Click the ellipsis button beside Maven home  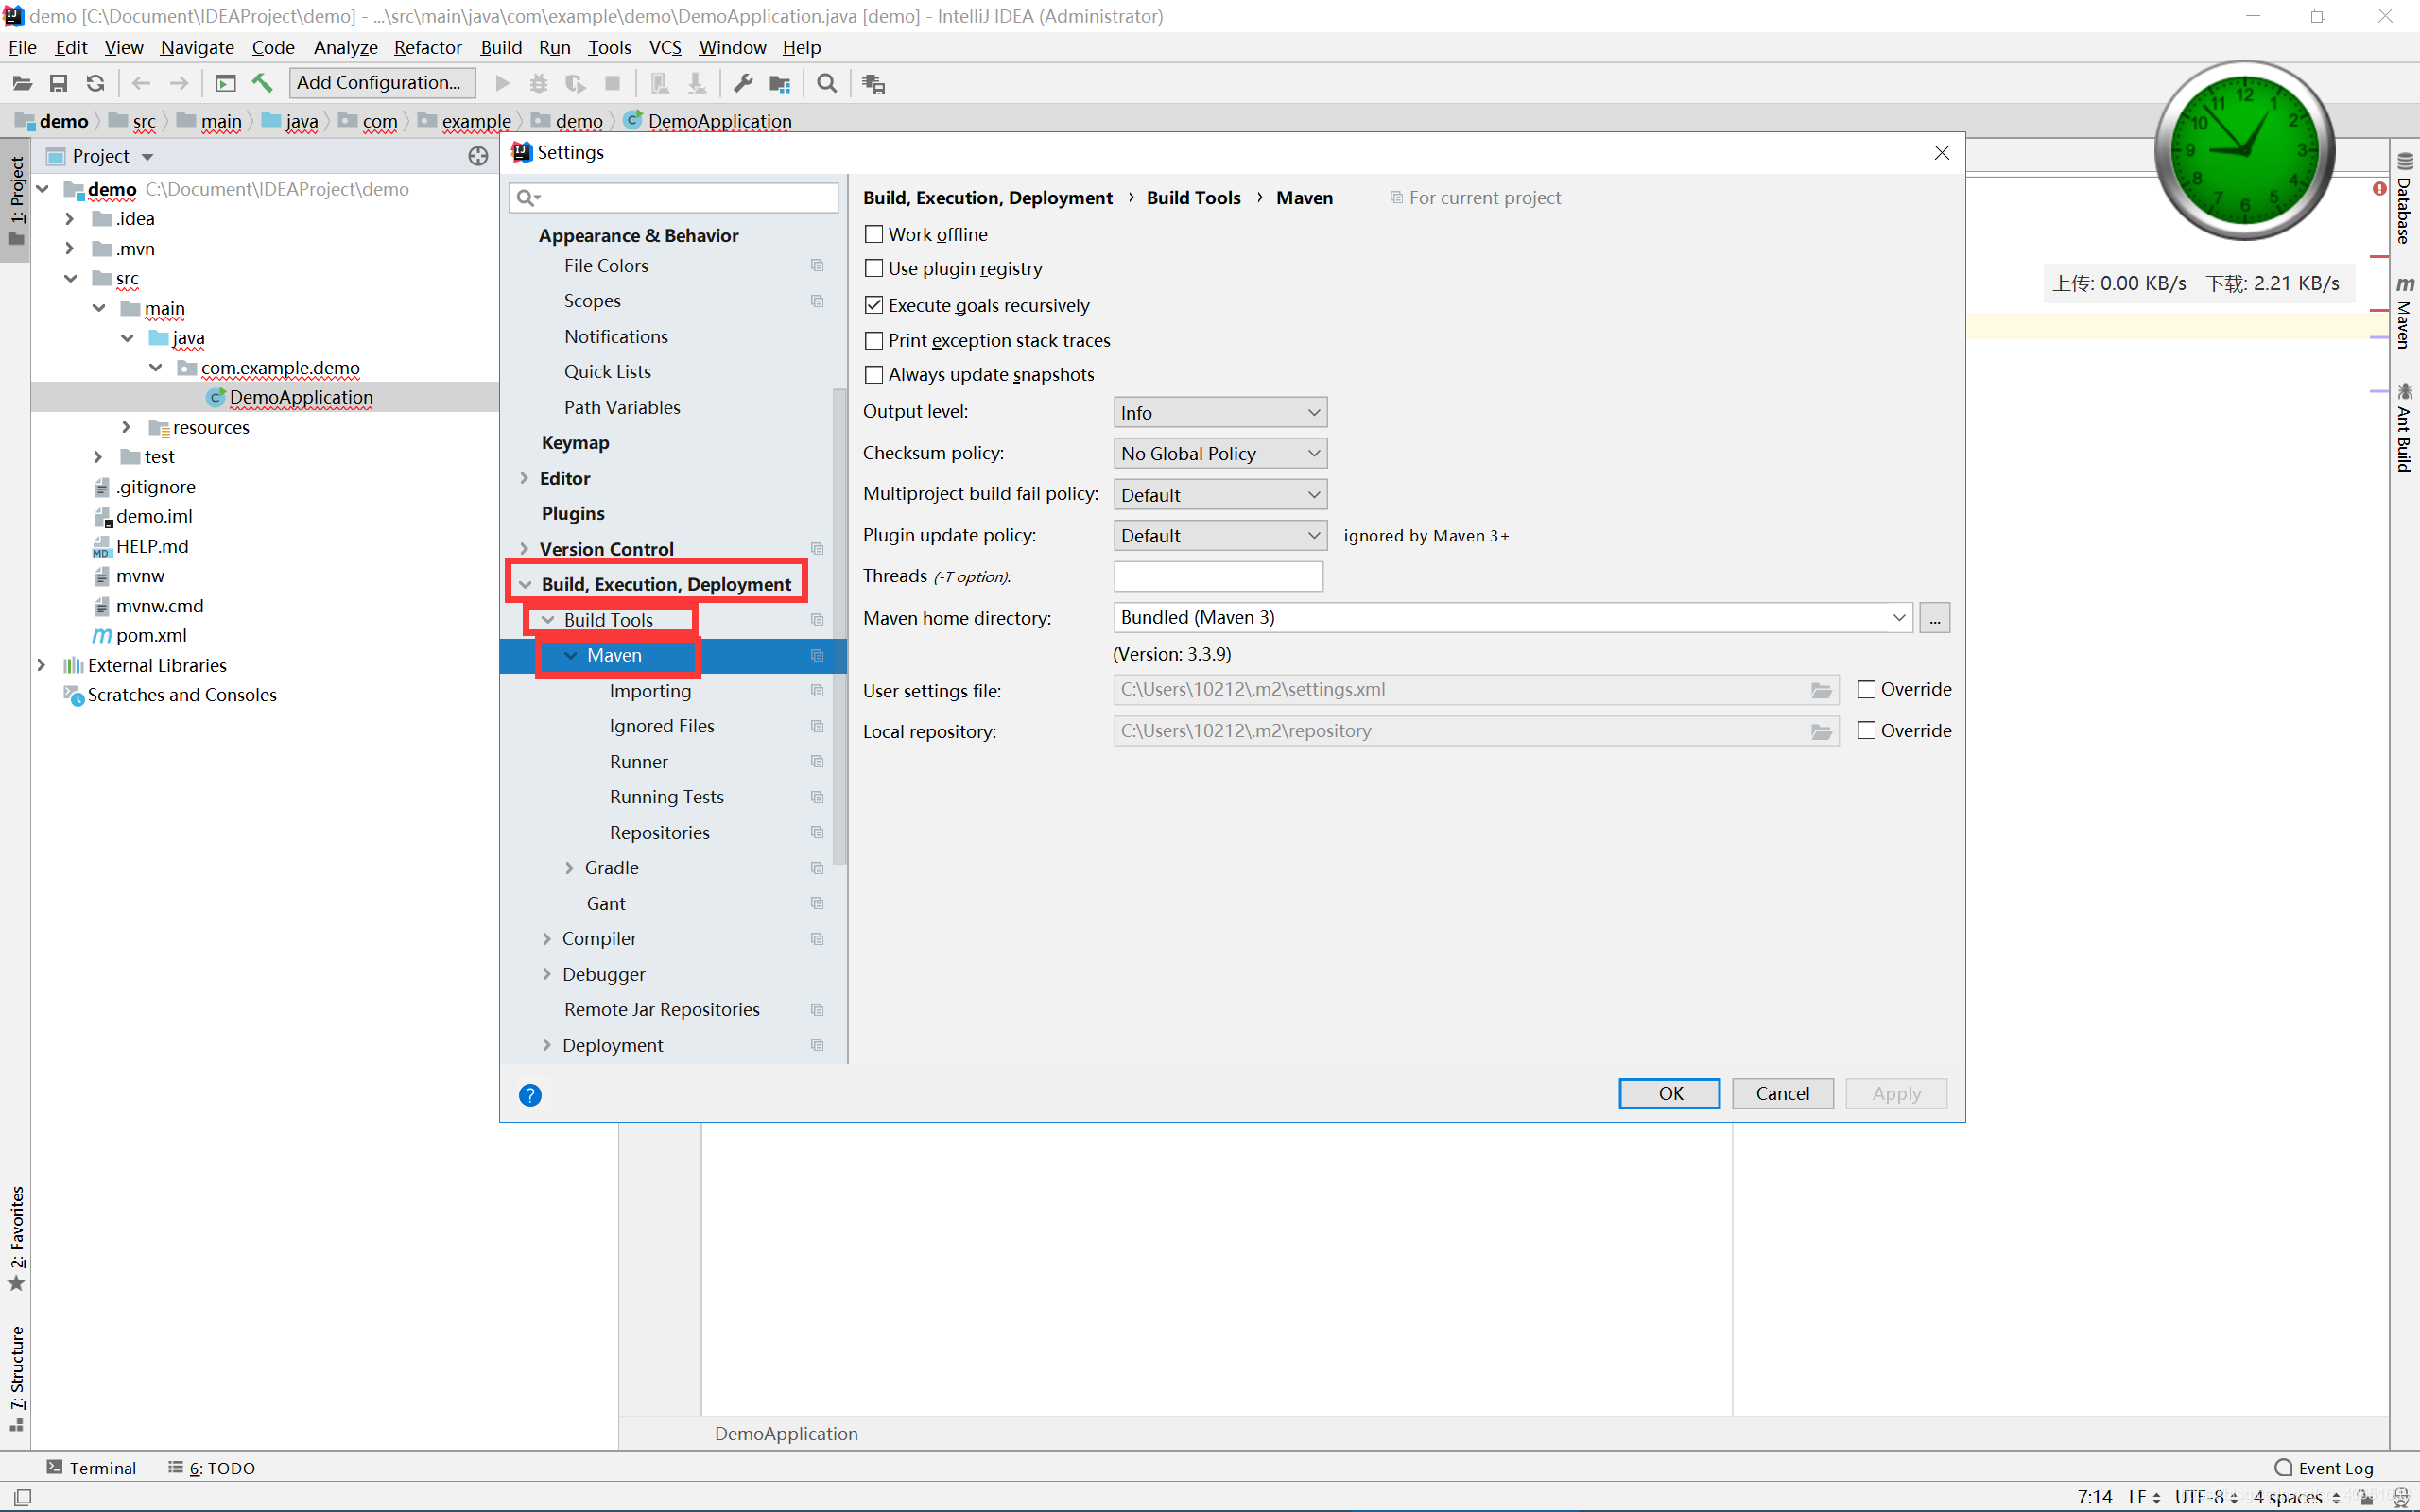(1934, 618)
